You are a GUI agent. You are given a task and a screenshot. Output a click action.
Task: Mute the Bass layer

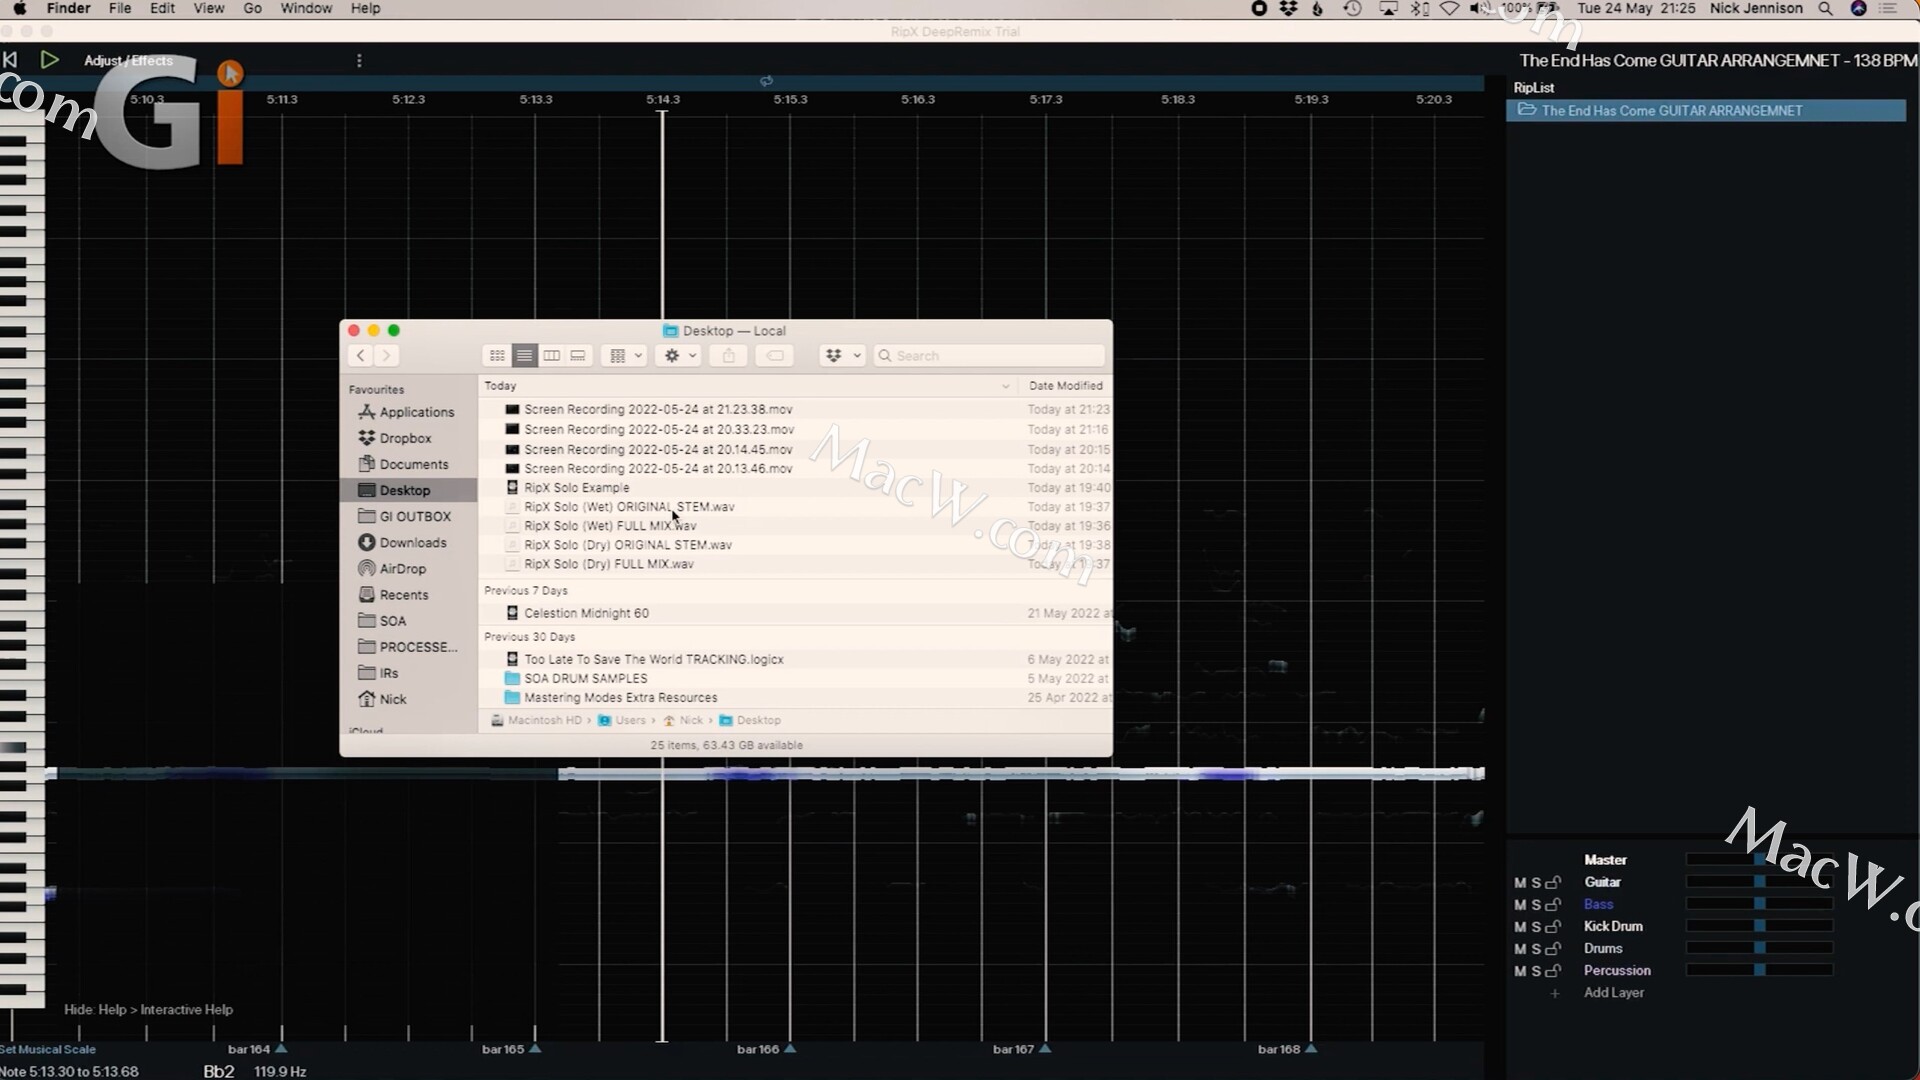(1519, 903)
